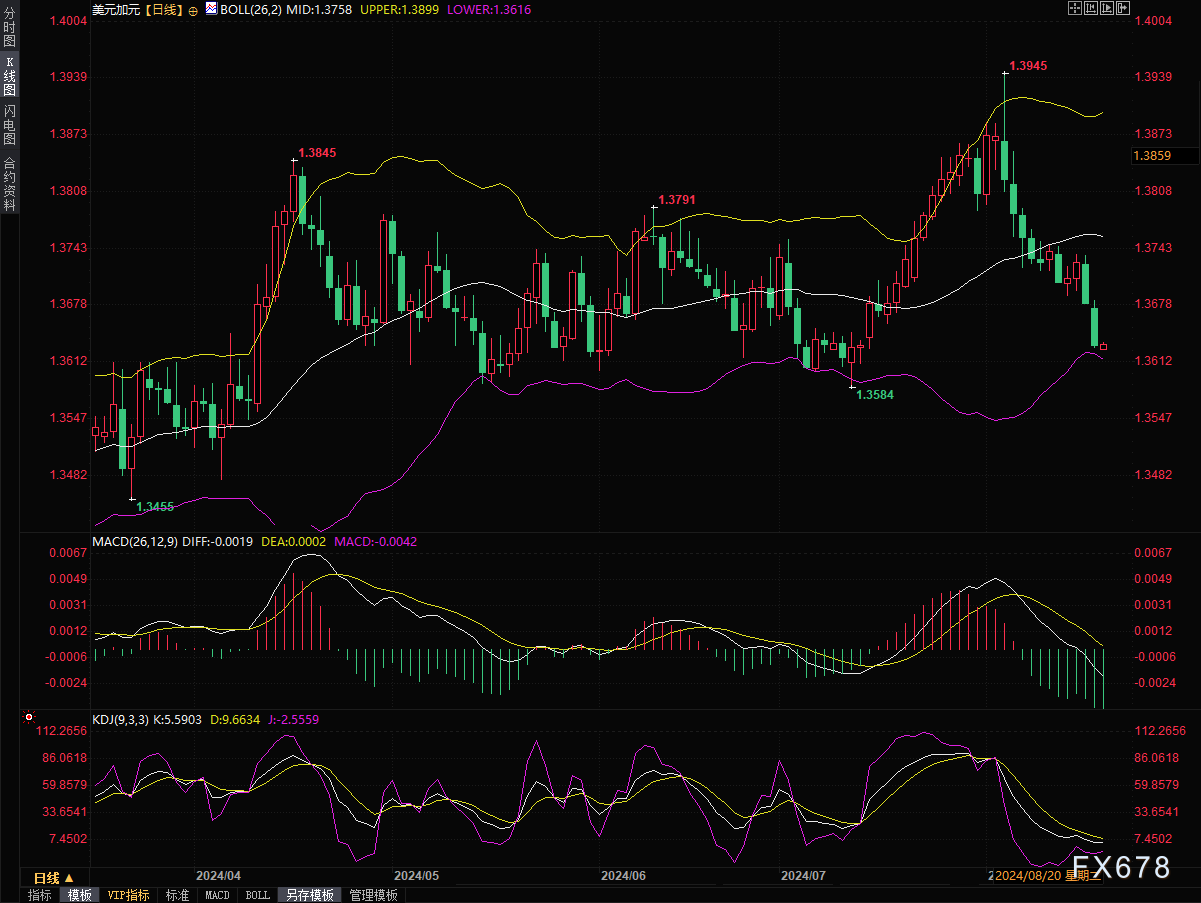Image resolution: width=1201 pixels, height=903 pixels.
Task: Click the crosshair cursor icon at top right
Action: pos(1075,9)
